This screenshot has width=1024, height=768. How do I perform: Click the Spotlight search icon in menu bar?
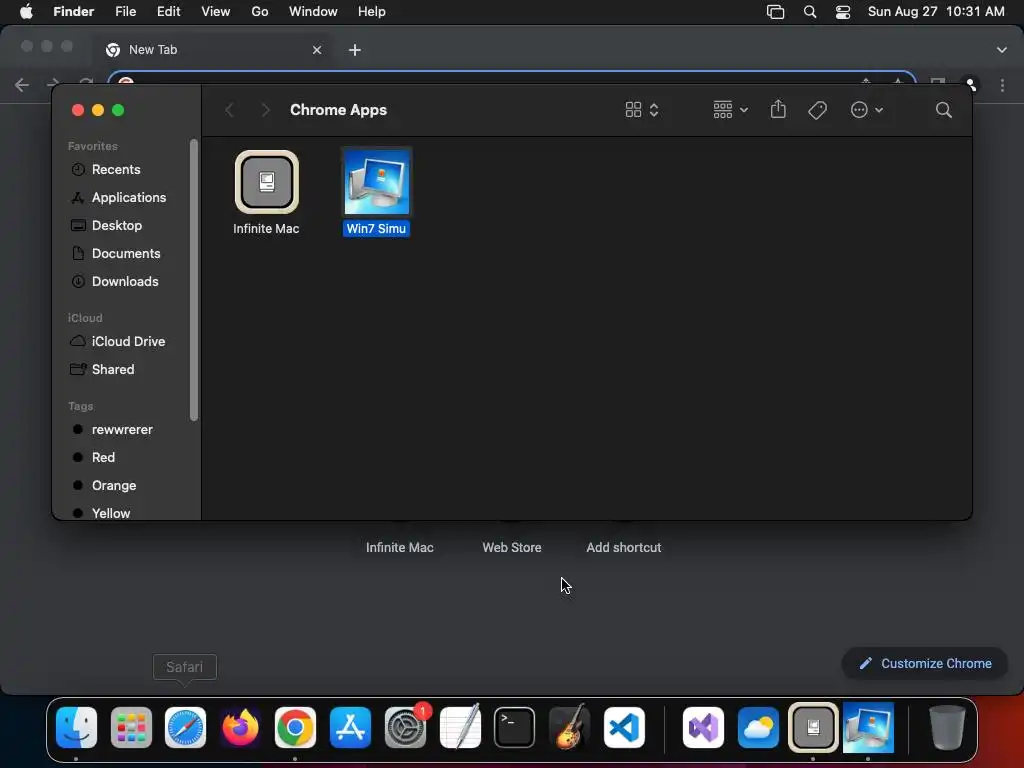coord(810,12)
